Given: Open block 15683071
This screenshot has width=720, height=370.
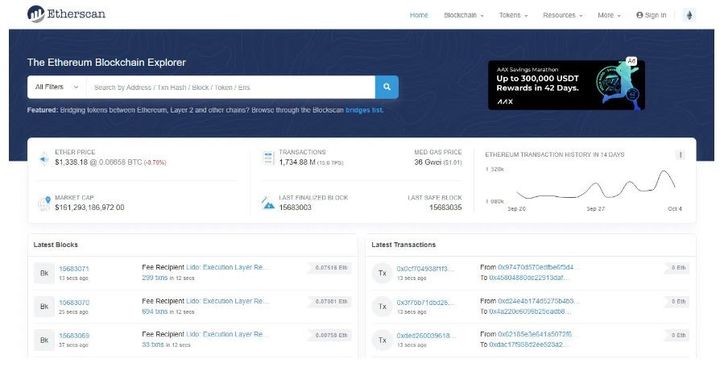Looking at the screenshot, I should pyautogui.click(x=74, y=269).
